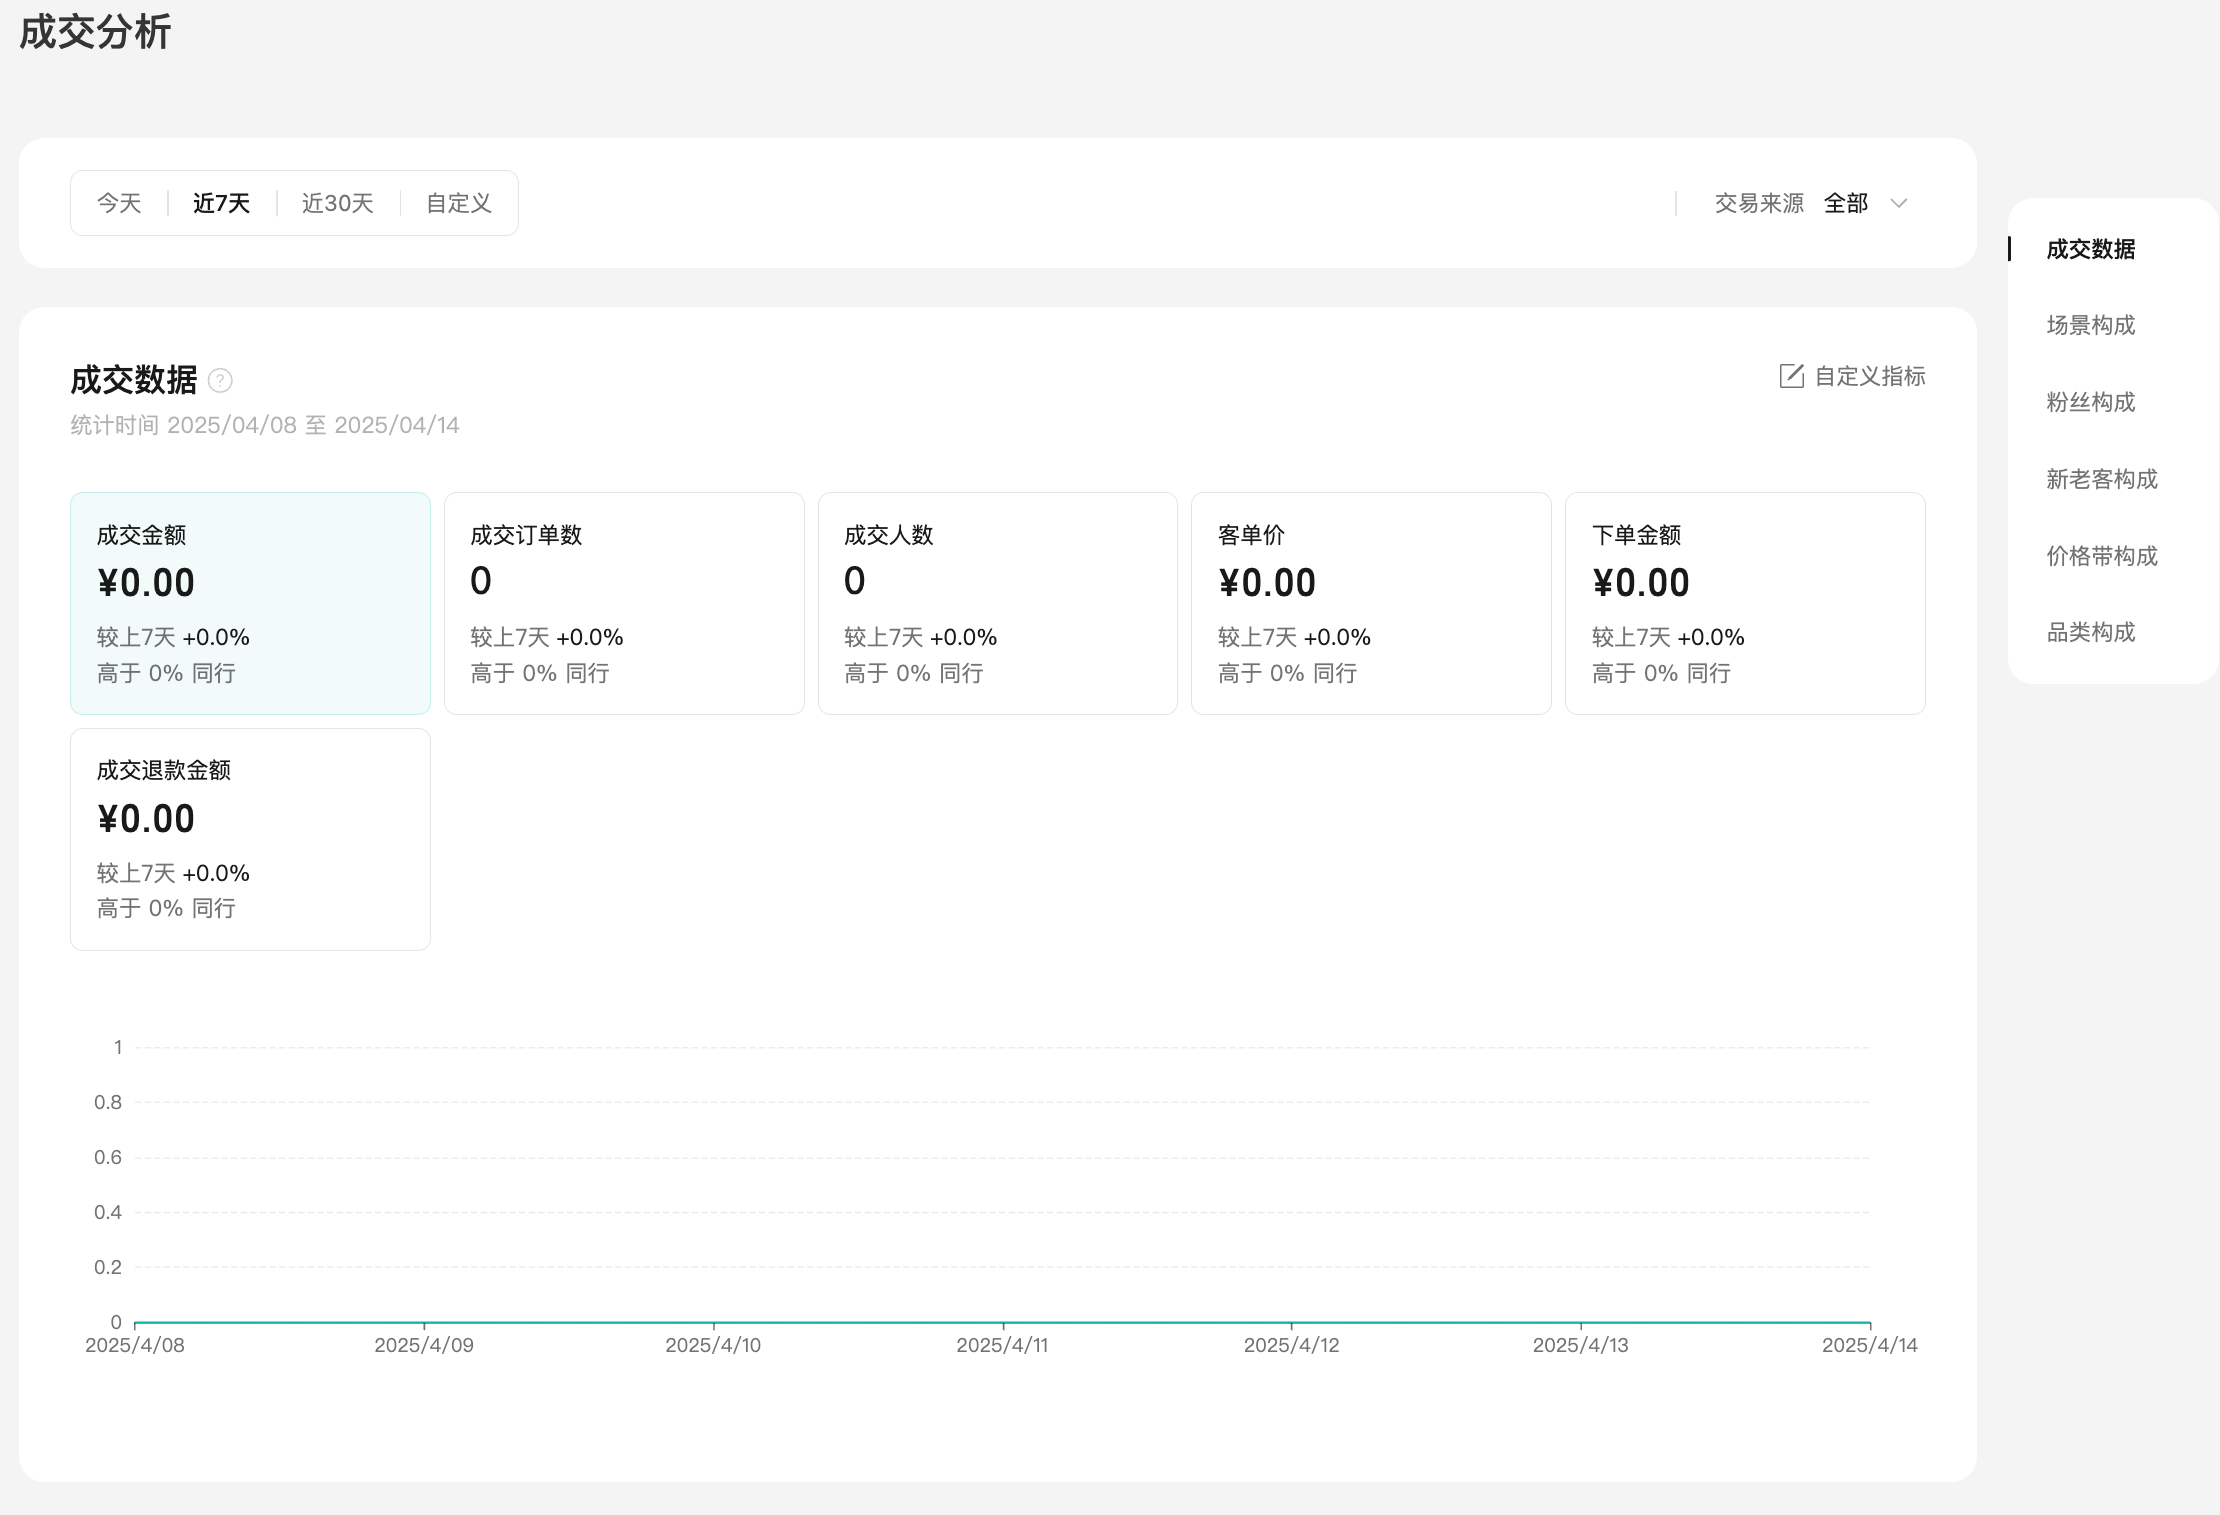Screen dimensions: 2220x1515
Task: Toggle the 成交人数 metric card
Action: point(997,603)
